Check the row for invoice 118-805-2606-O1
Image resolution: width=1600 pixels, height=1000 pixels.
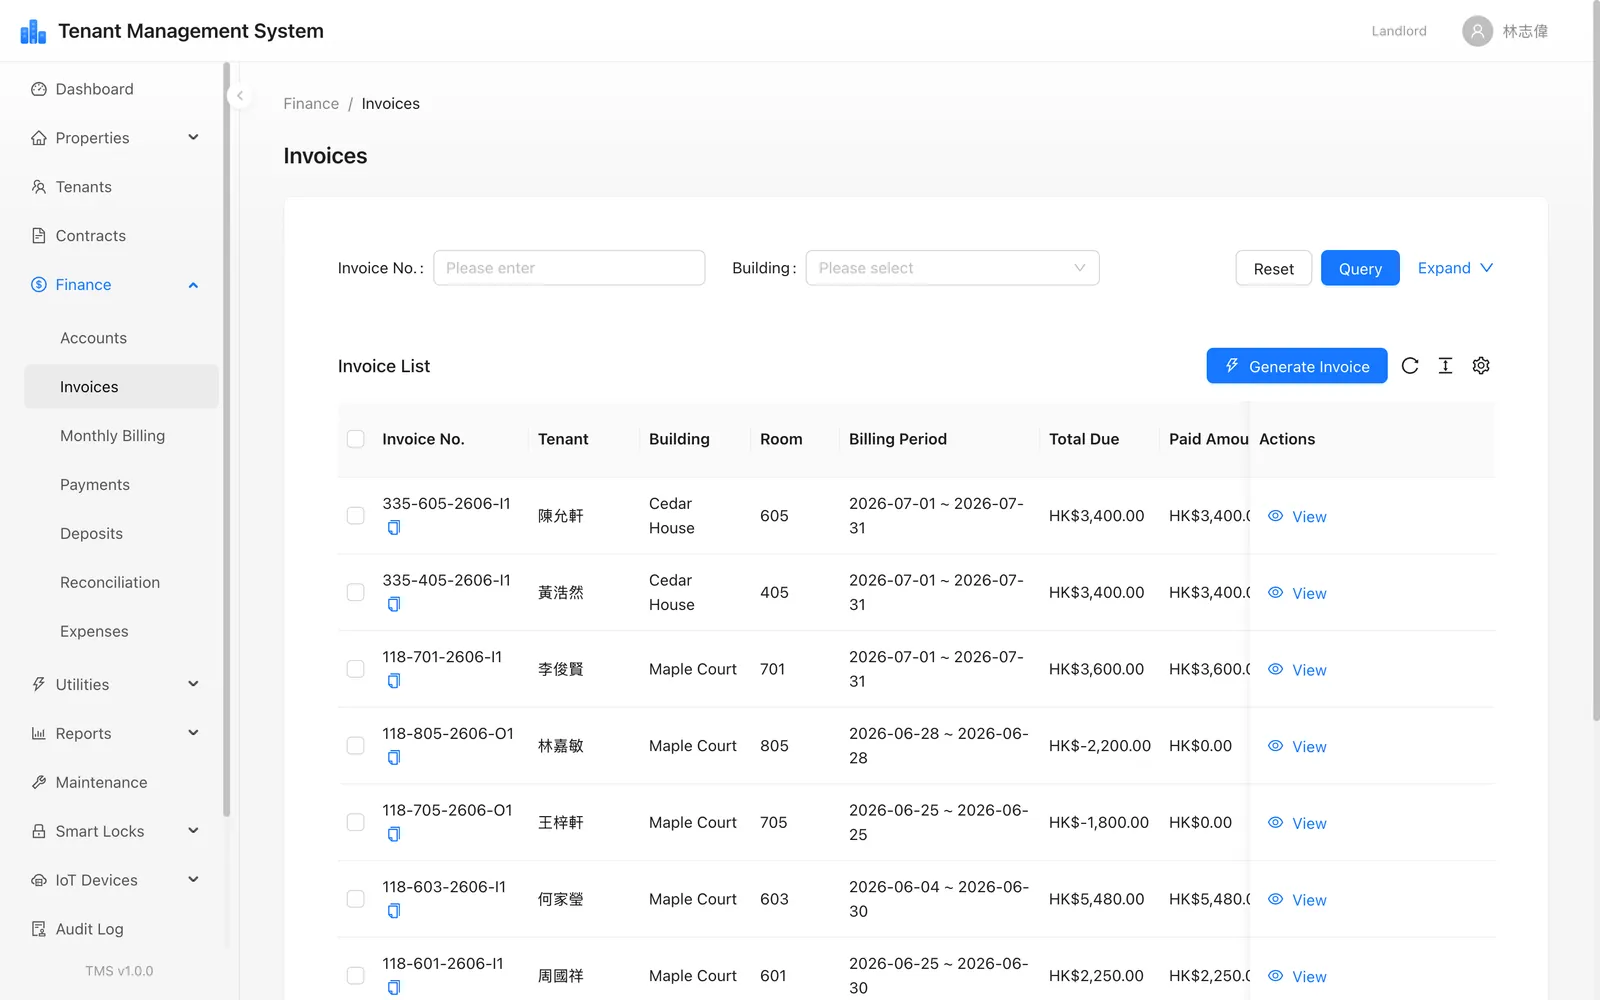[x=355, y=746]
